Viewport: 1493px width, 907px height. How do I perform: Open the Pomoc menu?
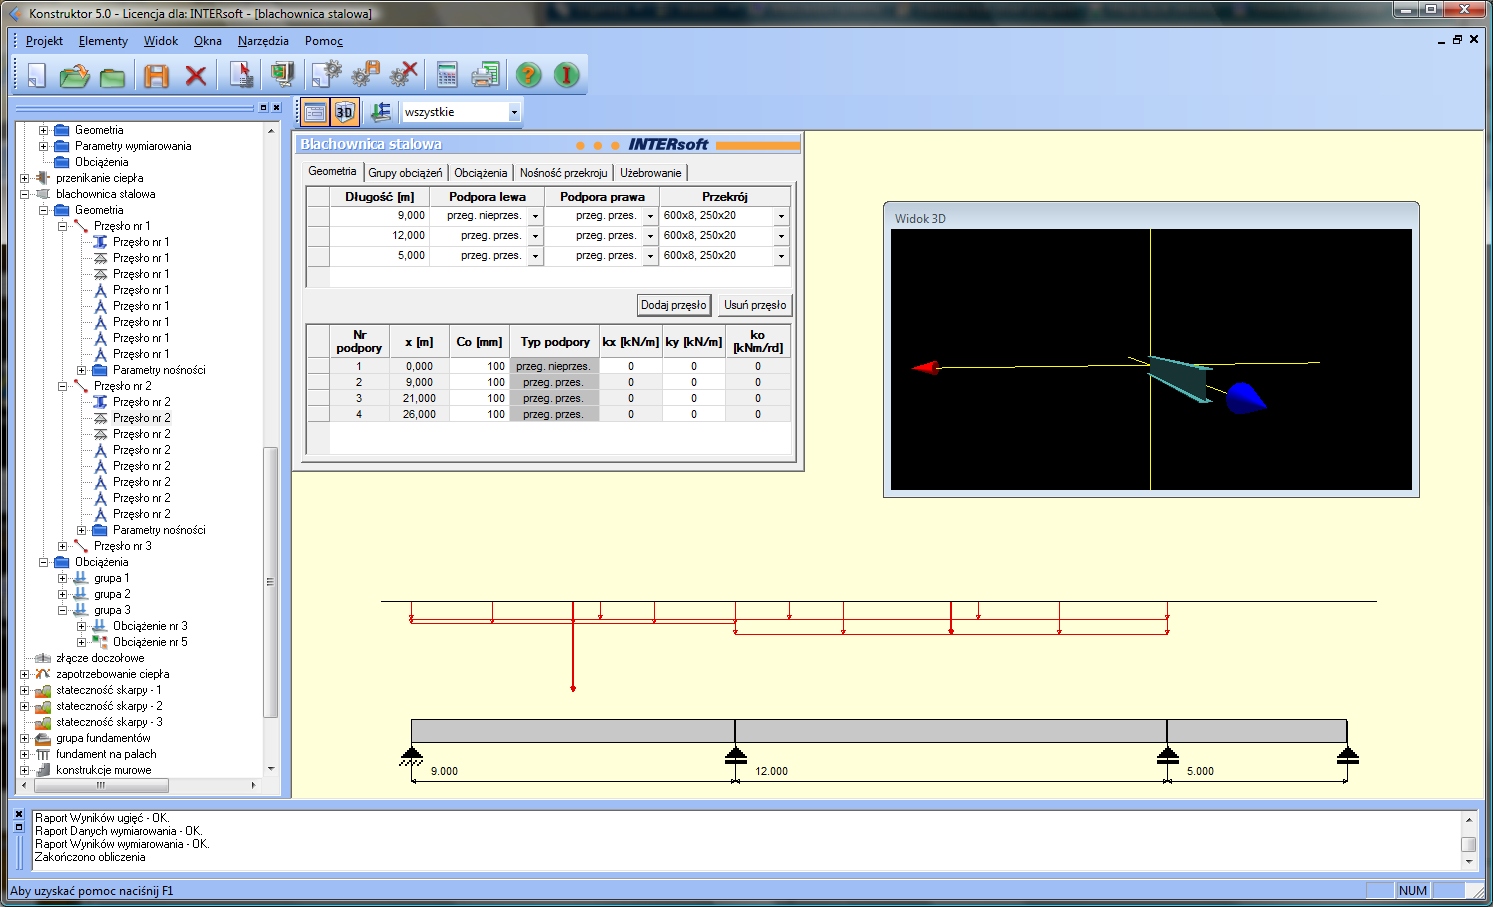324,41
